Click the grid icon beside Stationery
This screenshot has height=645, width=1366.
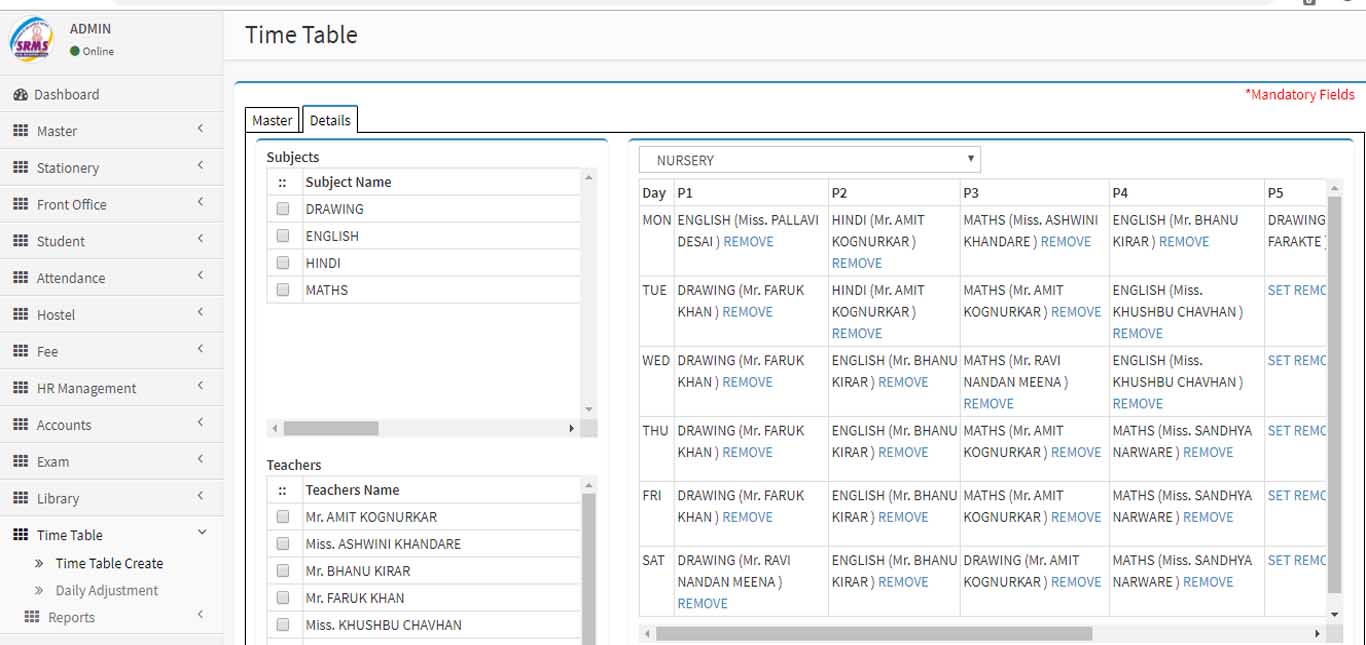pyautogui.click(x=20, y=168)
